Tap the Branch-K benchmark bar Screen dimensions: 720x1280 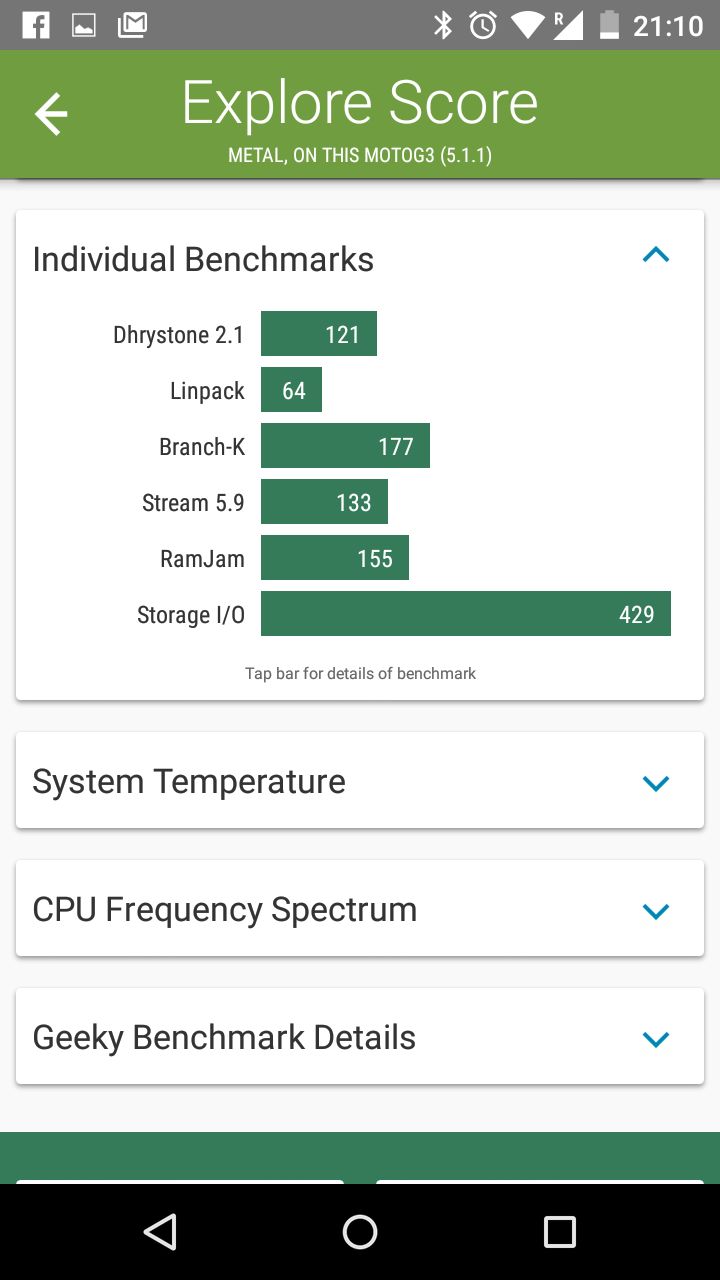pyautogui.click(x=345, y=446)
